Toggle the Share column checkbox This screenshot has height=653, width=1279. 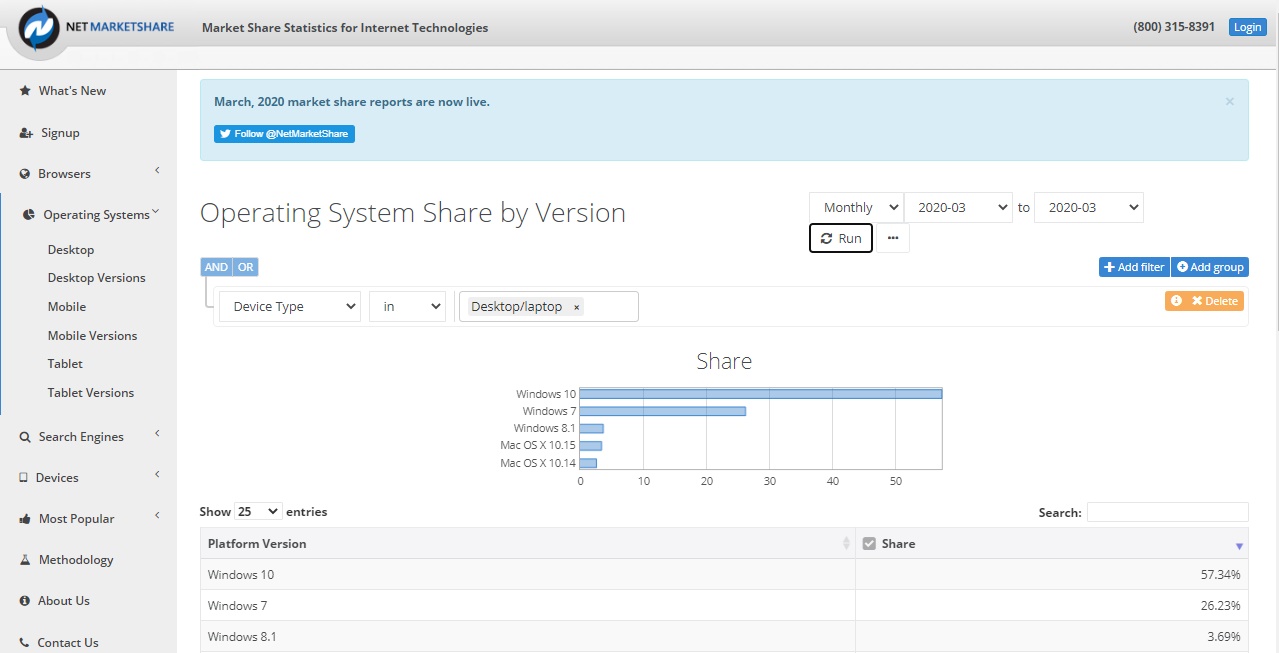[869, 544]
